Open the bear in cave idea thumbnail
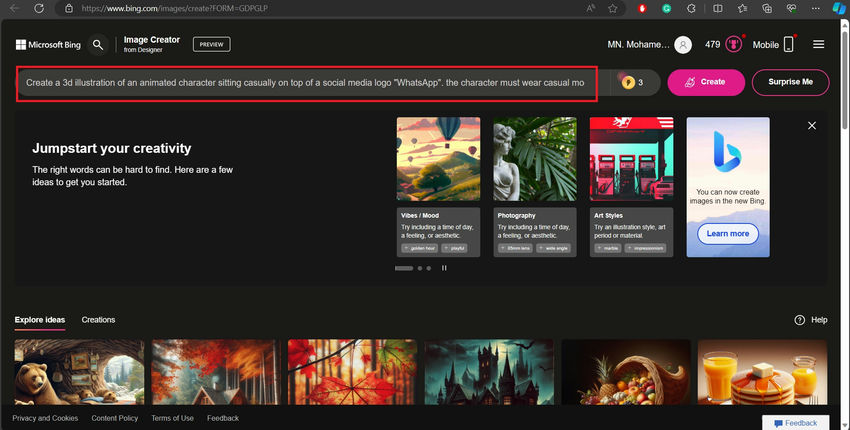Viewport: 850px width, 430px height. [79, 372]
